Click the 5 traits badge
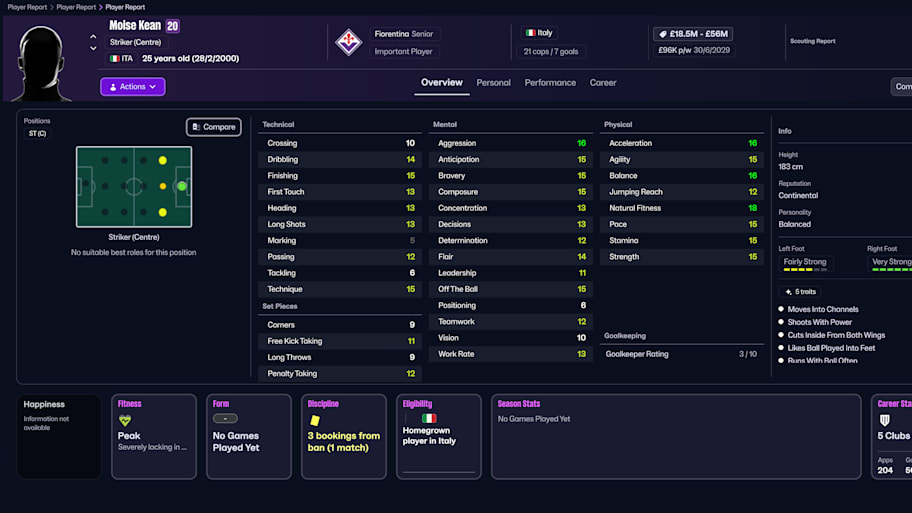The width and height of the screenshot is (912, 513). point(800,292)
